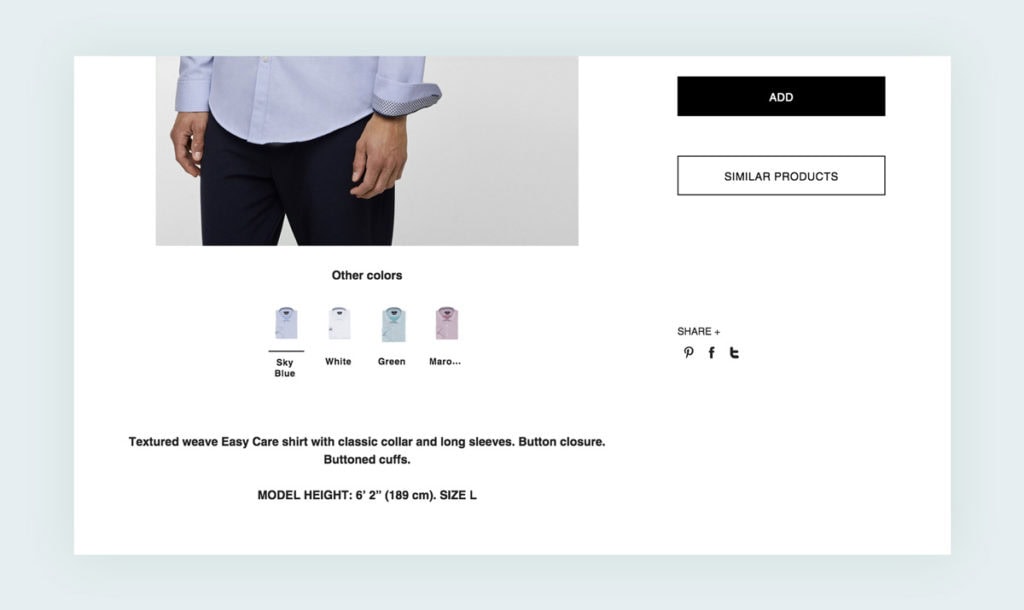
Task: Click the 'White' color label
Action: (338, 361)
